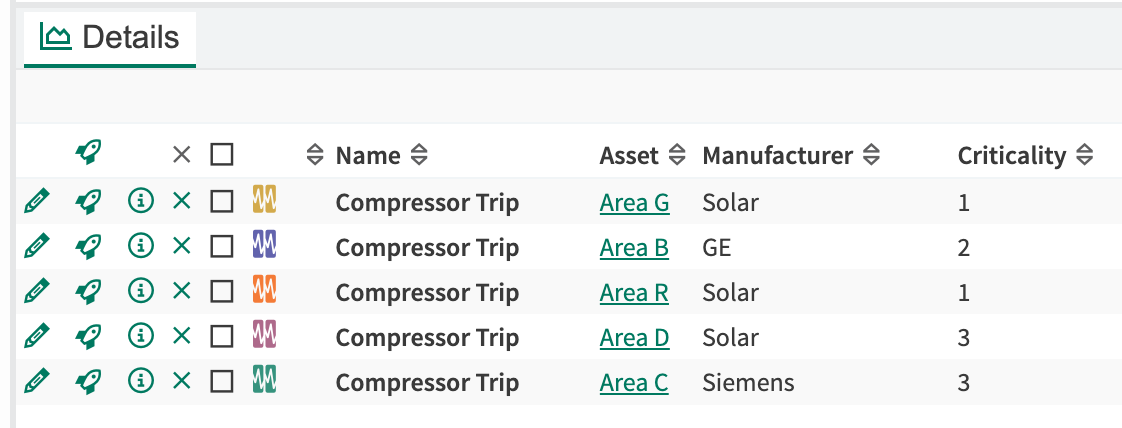
Task: Tick the select-all checkbox in the header
Action: [222, 154]
